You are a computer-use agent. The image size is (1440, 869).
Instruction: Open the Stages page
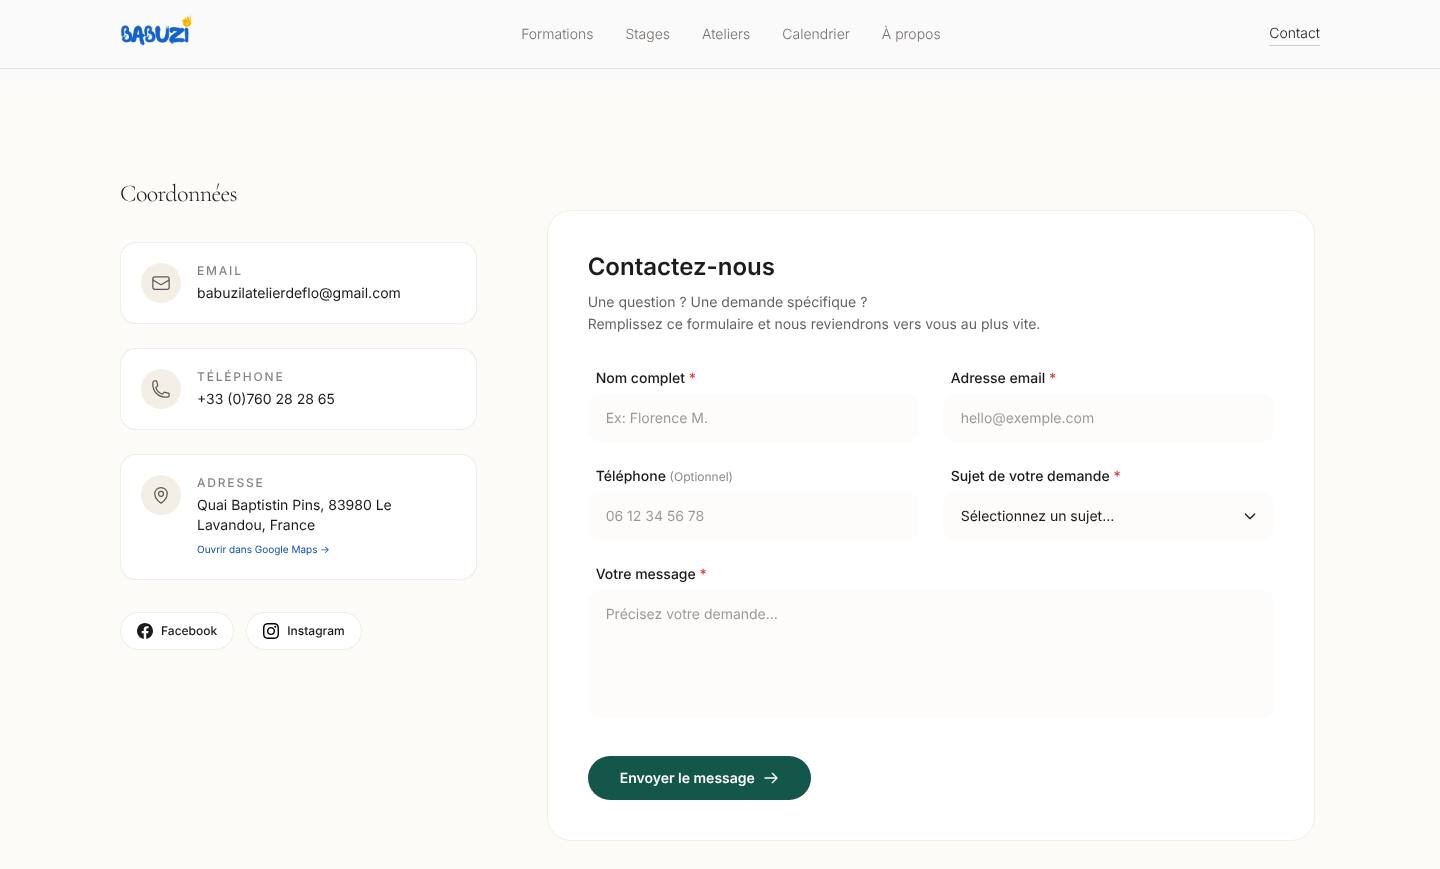pos(648,34)
